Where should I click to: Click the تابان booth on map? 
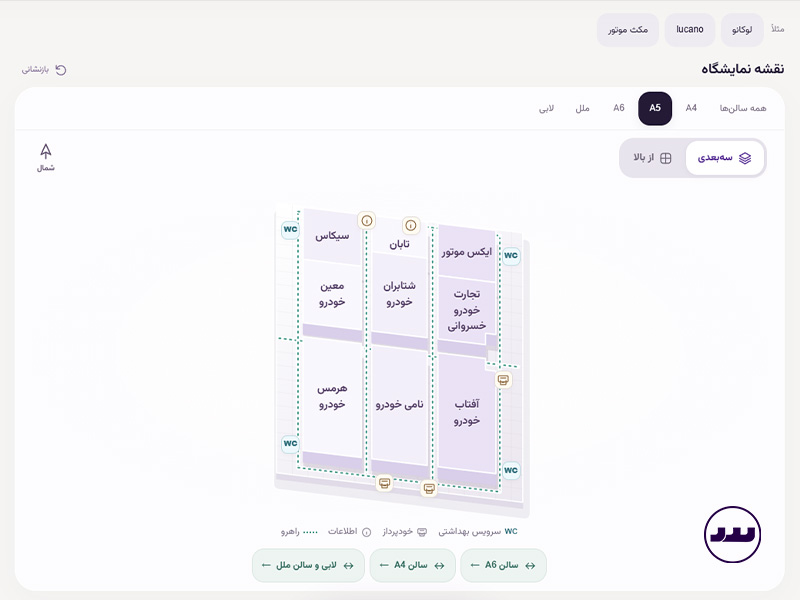click(399, 244)
